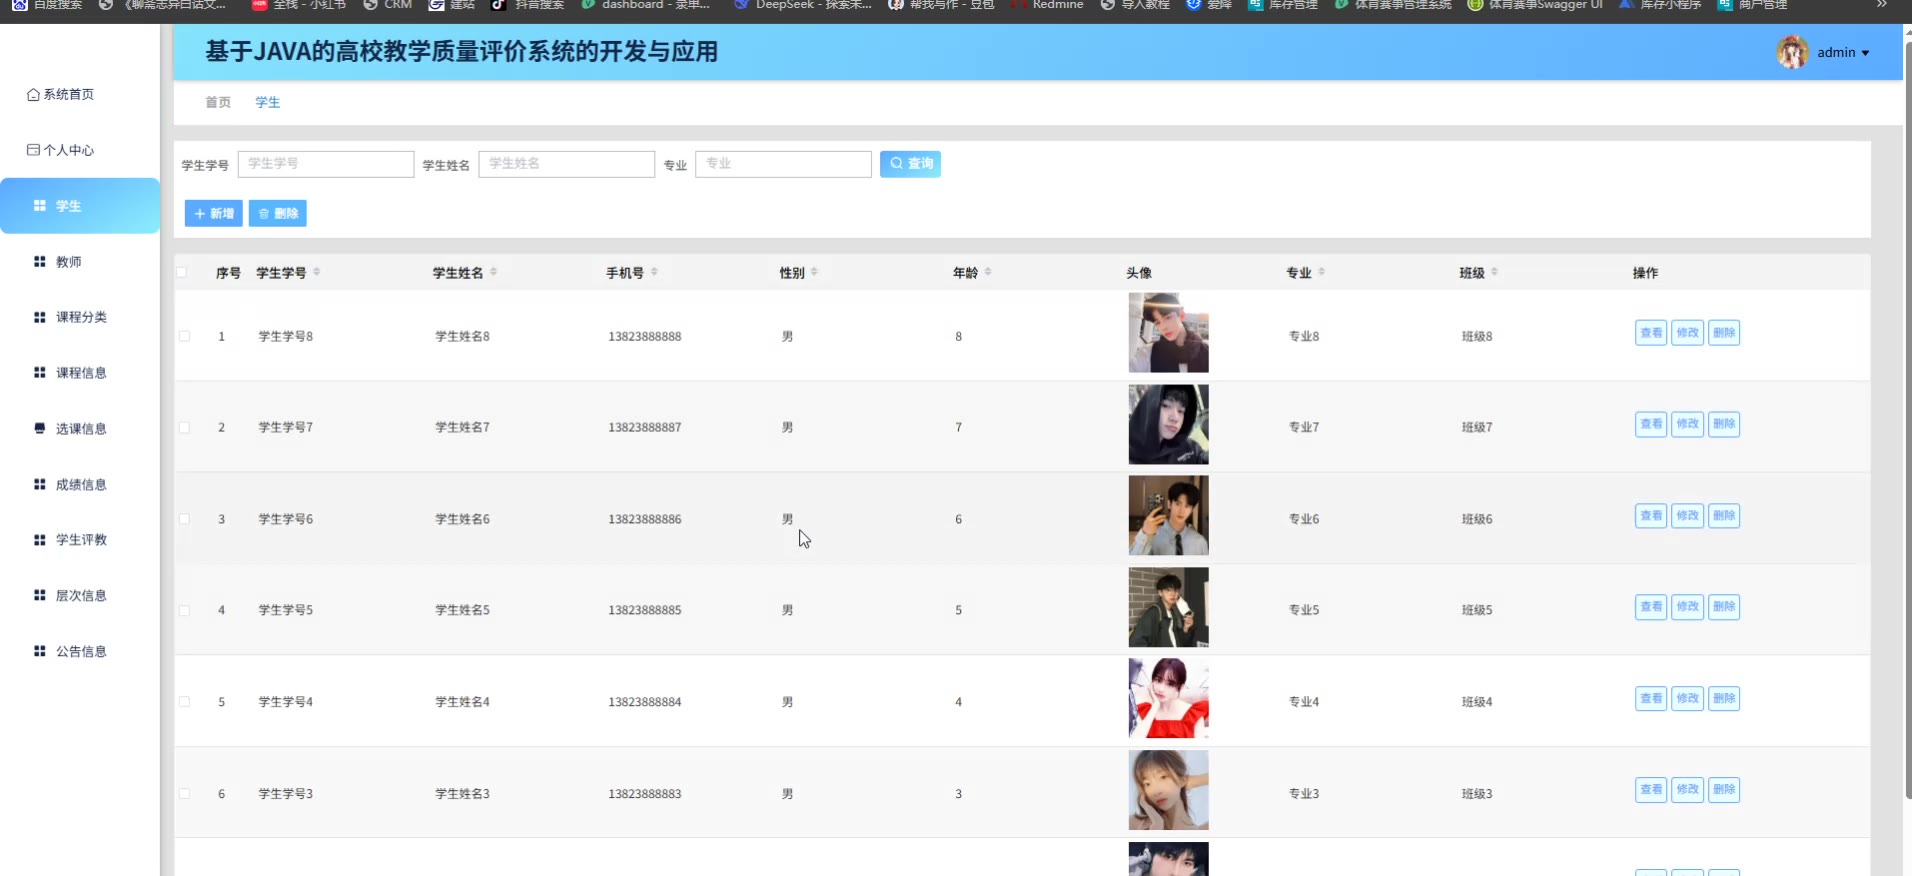The image size is (1912, 876).
Task: Sort table by 学生姓名 column arrows
Action: [x=494, y=272]
